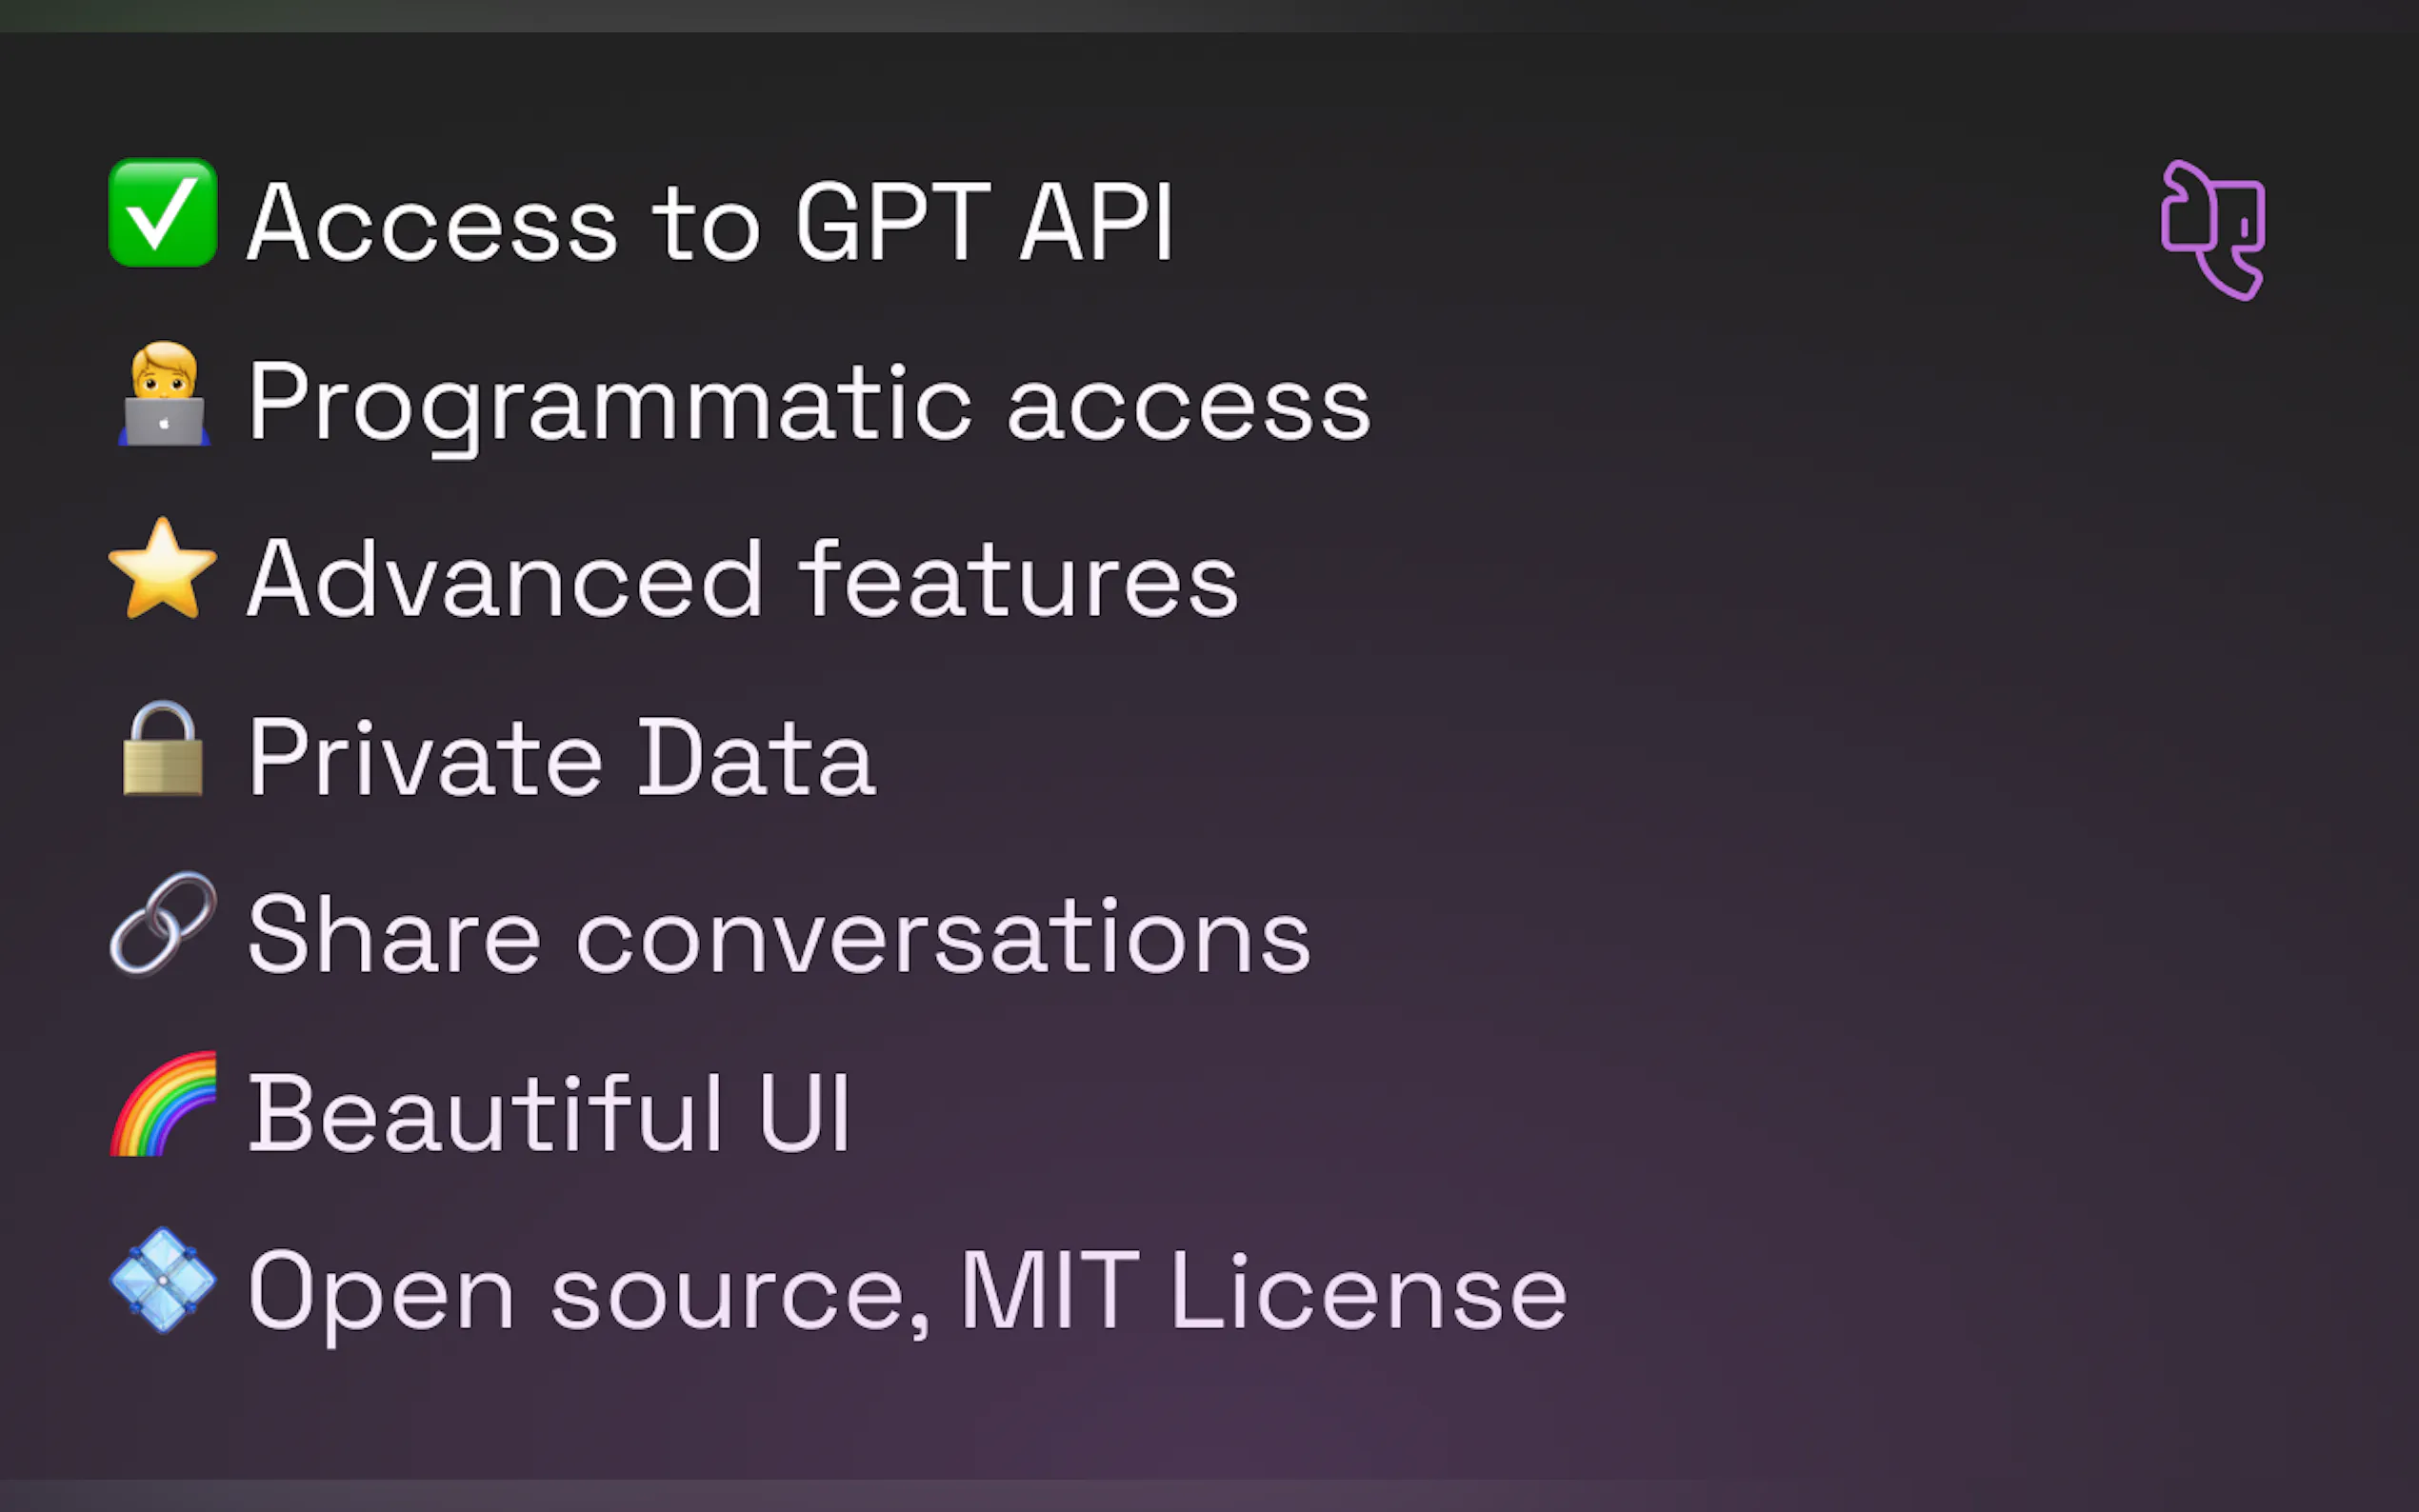Image resolution: width=2419 pixels, height=1512 pixels.
Task: Click the padlock emoji
Action: pos(162,749)
